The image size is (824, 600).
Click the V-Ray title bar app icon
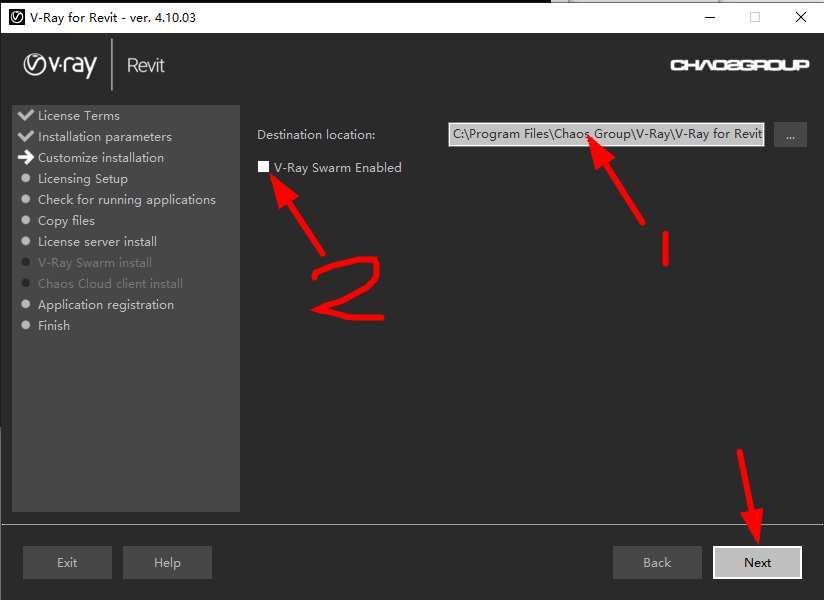point(17,17)
